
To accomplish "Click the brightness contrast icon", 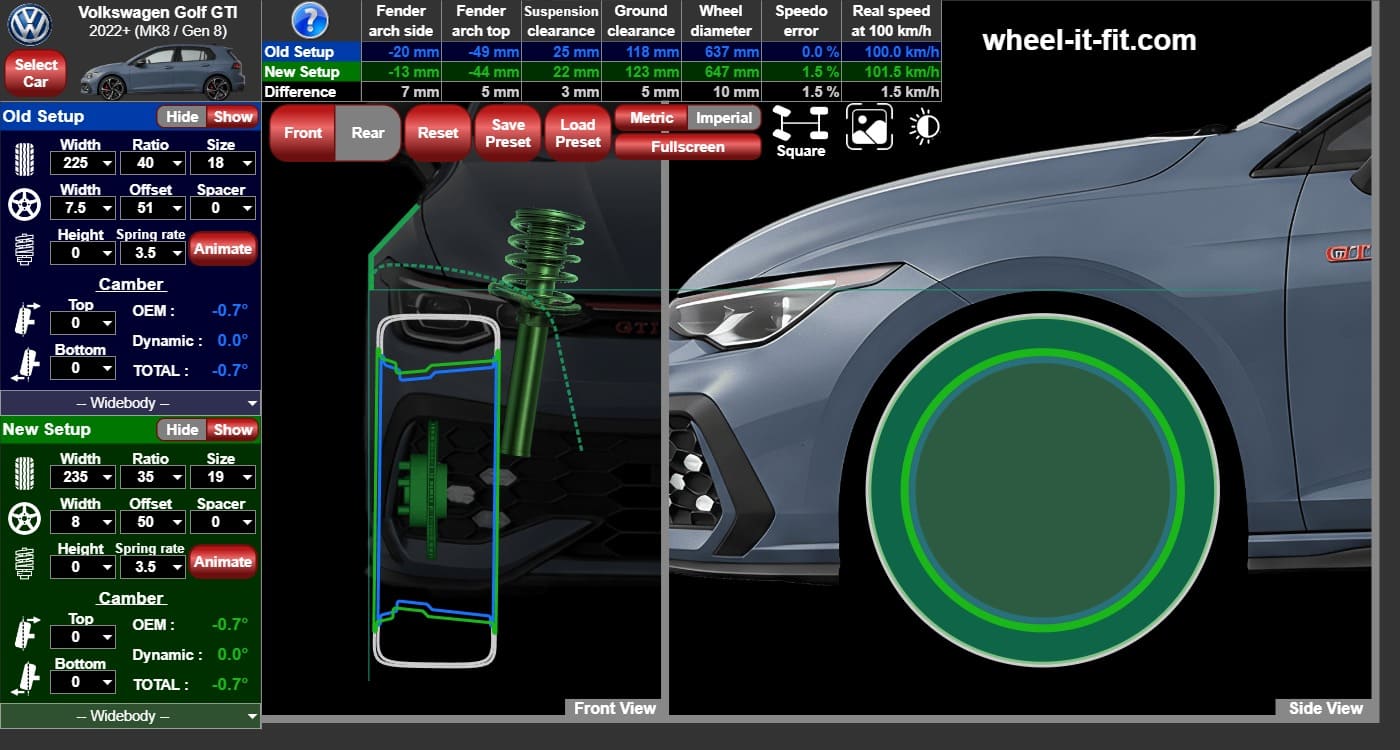I will (925, 127).
